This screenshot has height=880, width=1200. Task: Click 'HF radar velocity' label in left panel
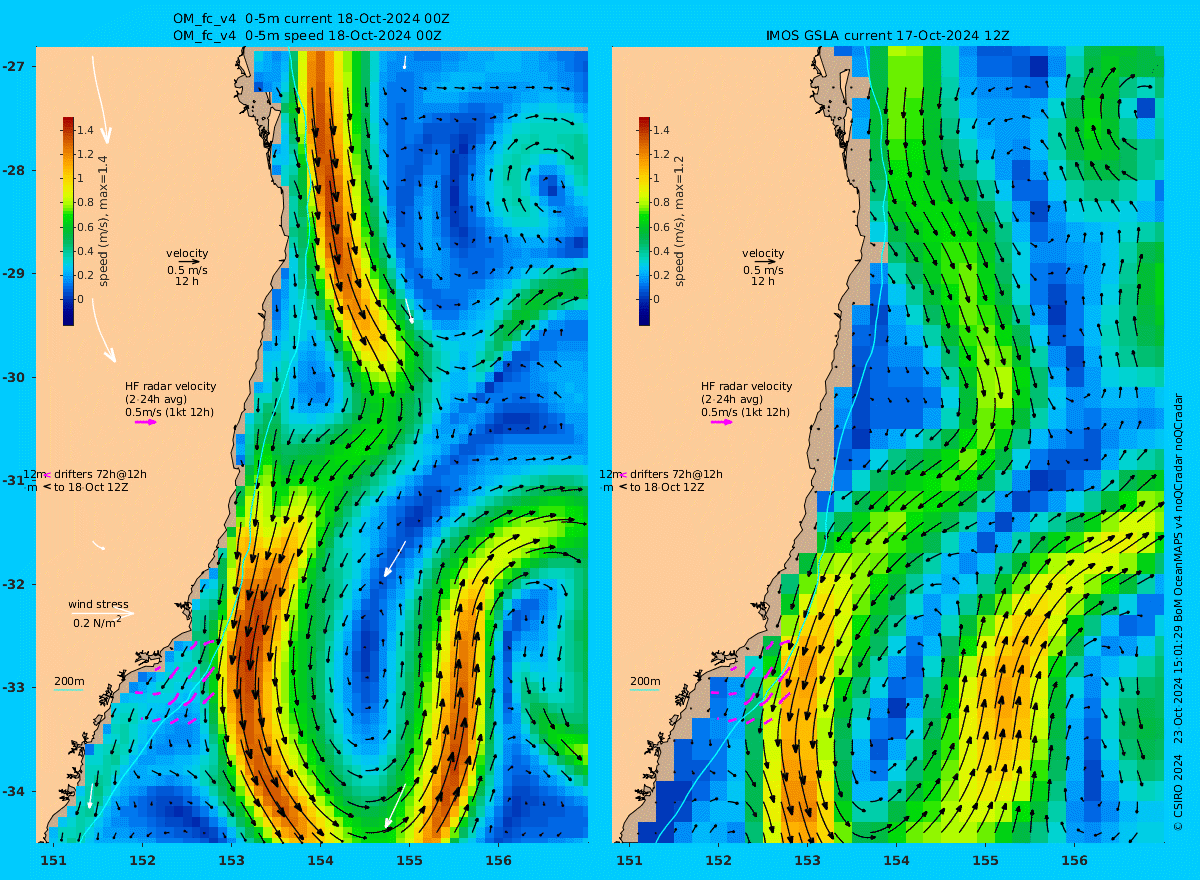click(170, 386)
